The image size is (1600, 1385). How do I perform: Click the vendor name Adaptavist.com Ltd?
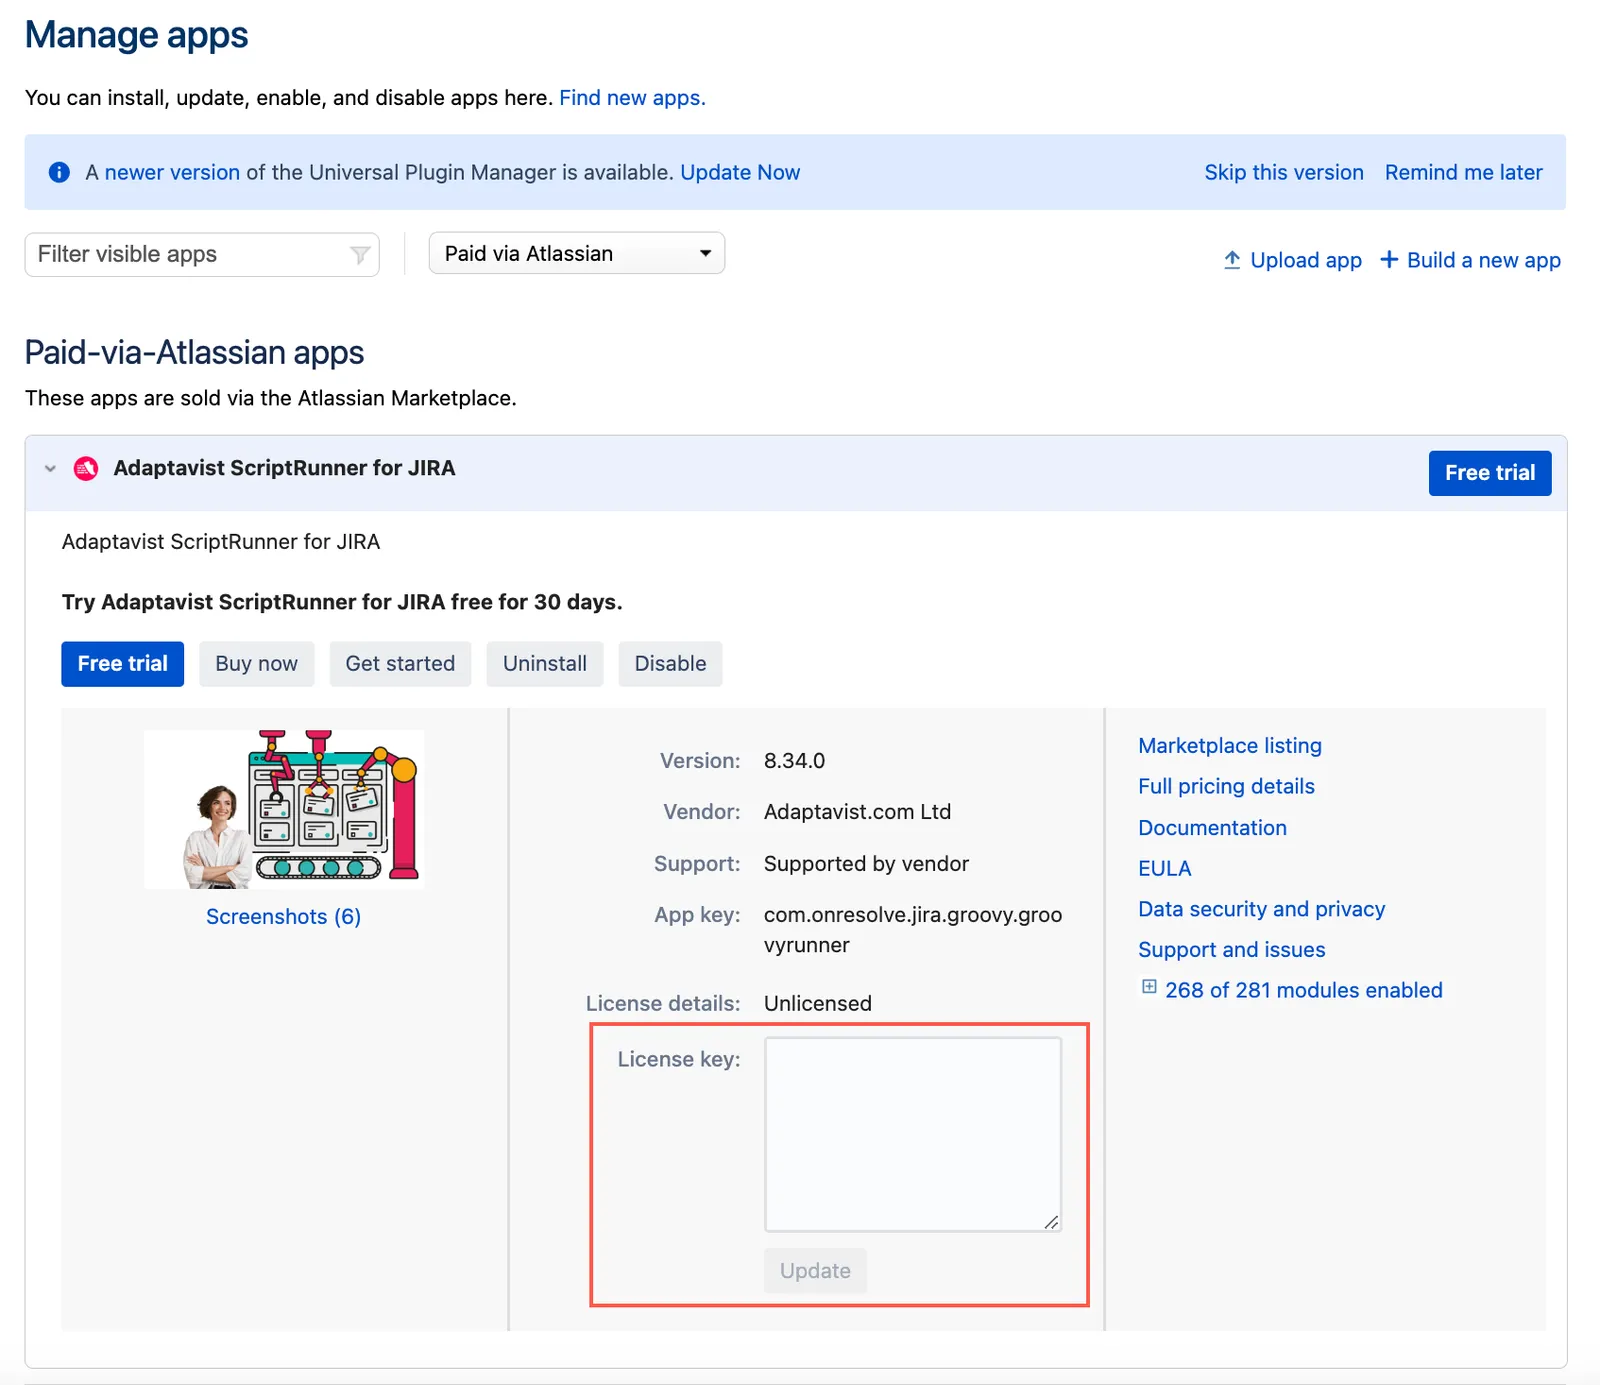[x=858, y=812]
